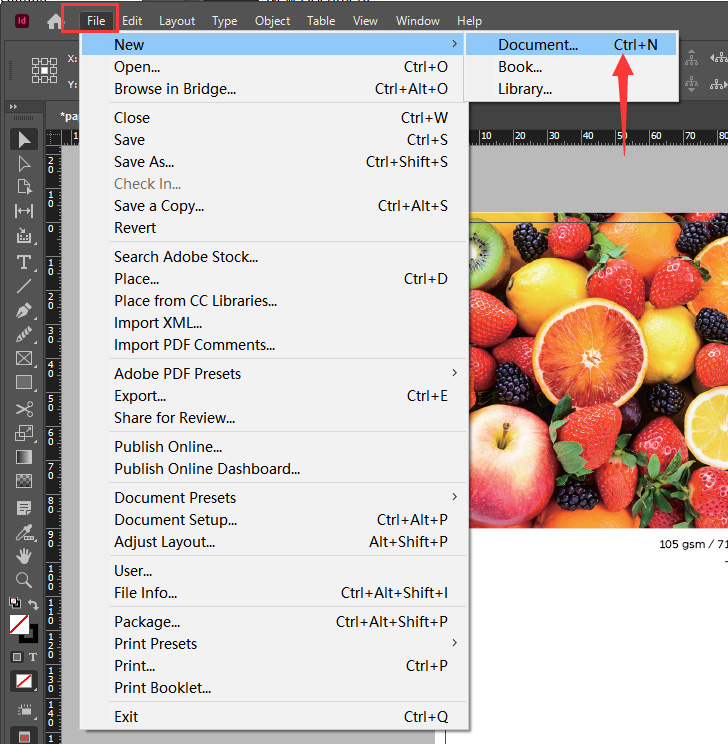The image size is (728, 744).
Task: Open the Object menu
Action: [272, 21]
